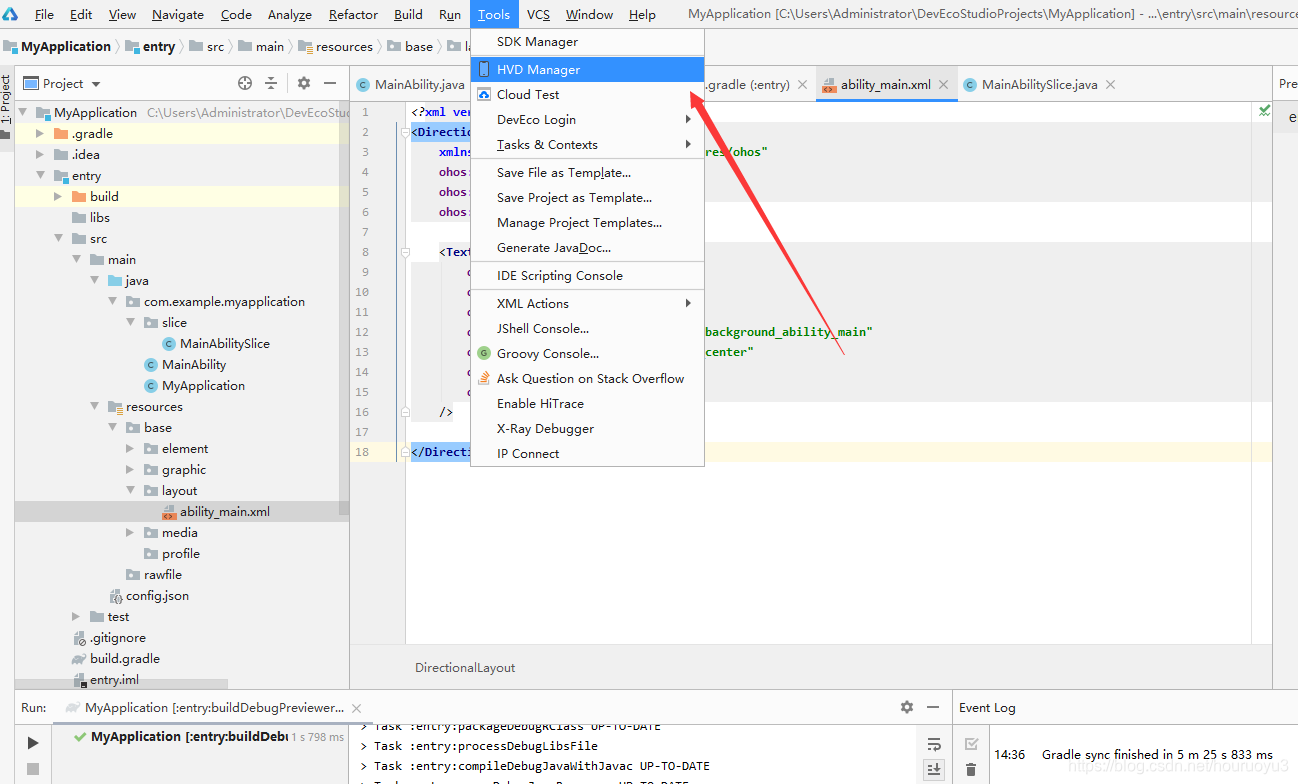This screenshot has height=784, width=1298.
Task: Launch Groovy Console
Action: click(x=587, y=353)
